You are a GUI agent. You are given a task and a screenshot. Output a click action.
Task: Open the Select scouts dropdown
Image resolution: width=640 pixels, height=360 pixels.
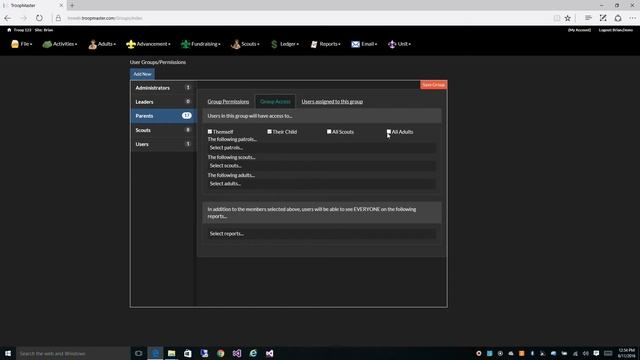click(x=321, y=166)
